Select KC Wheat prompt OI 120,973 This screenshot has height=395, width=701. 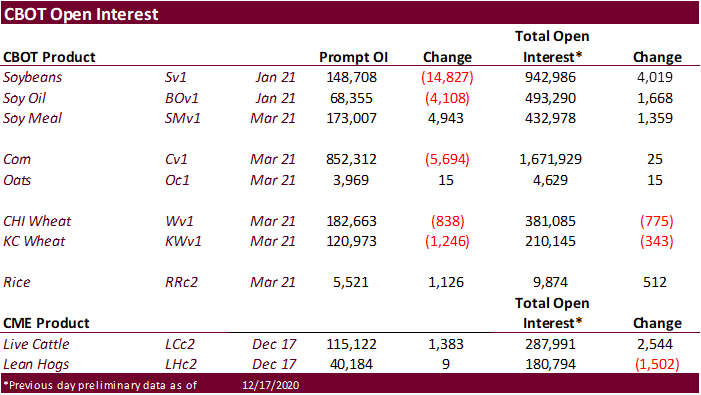click(x=351, y=241)
